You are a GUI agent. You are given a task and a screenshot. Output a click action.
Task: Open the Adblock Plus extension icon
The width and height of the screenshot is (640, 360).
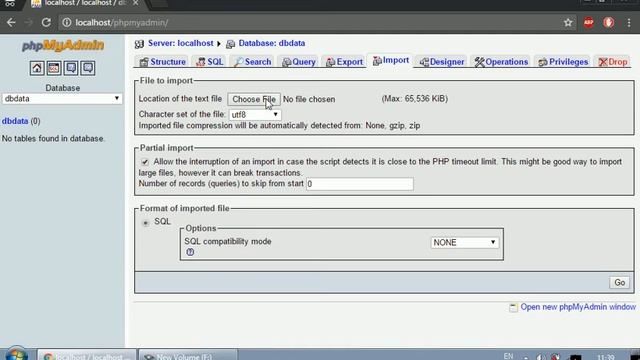click(x=588, y=22)
